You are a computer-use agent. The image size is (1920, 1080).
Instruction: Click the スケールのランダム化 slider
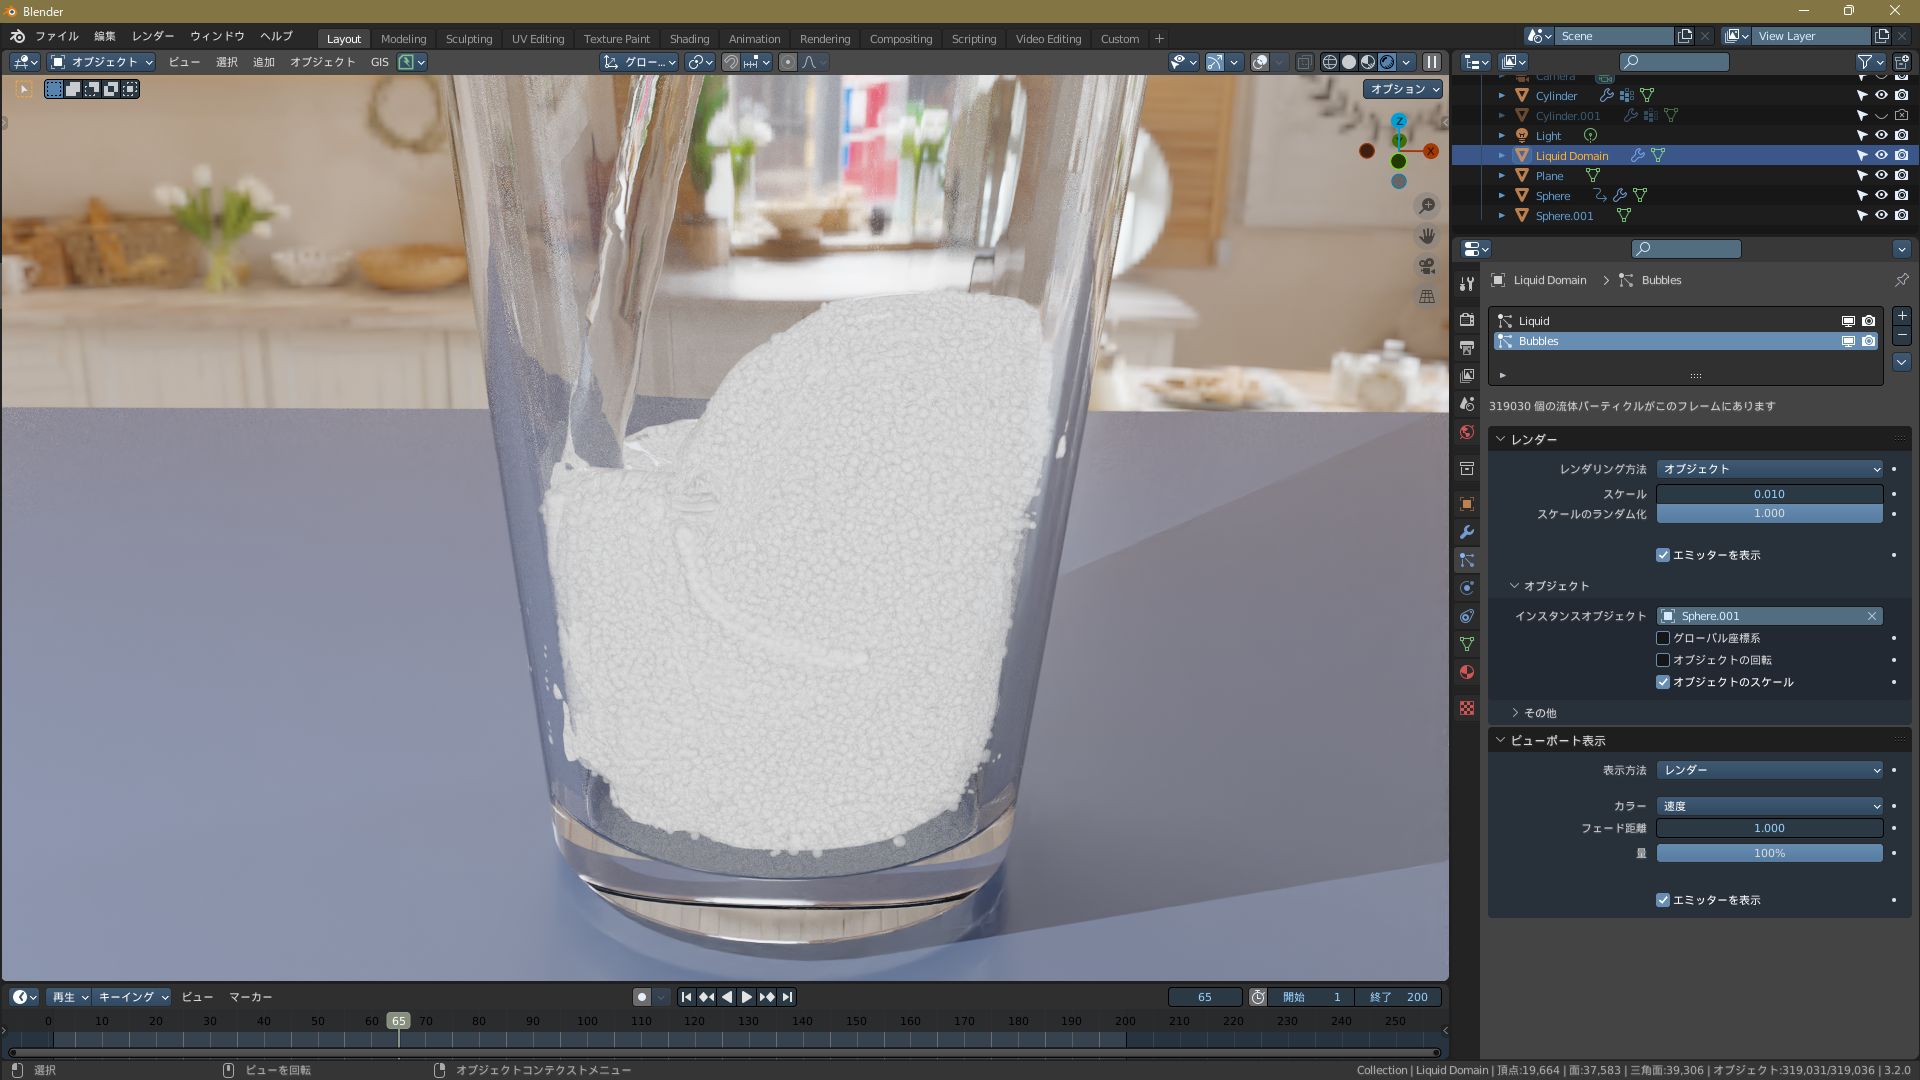pyautogui.click(x=1769, y=514)
